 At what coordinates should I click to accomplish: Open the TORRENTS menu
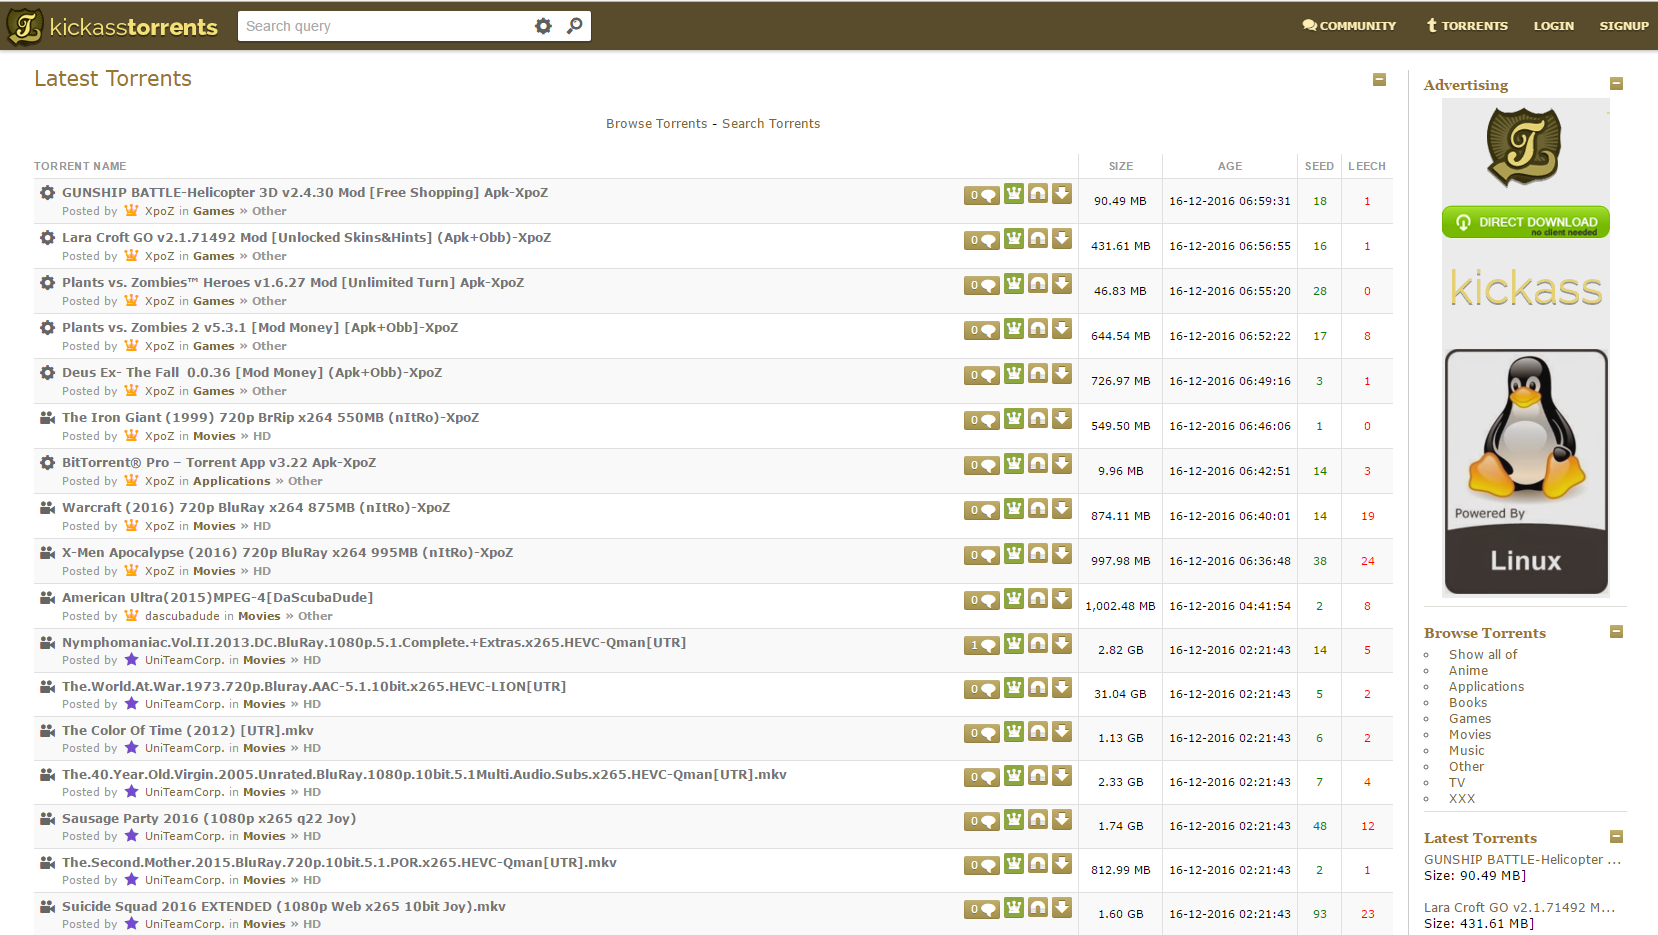click(x=1466, y=25)
